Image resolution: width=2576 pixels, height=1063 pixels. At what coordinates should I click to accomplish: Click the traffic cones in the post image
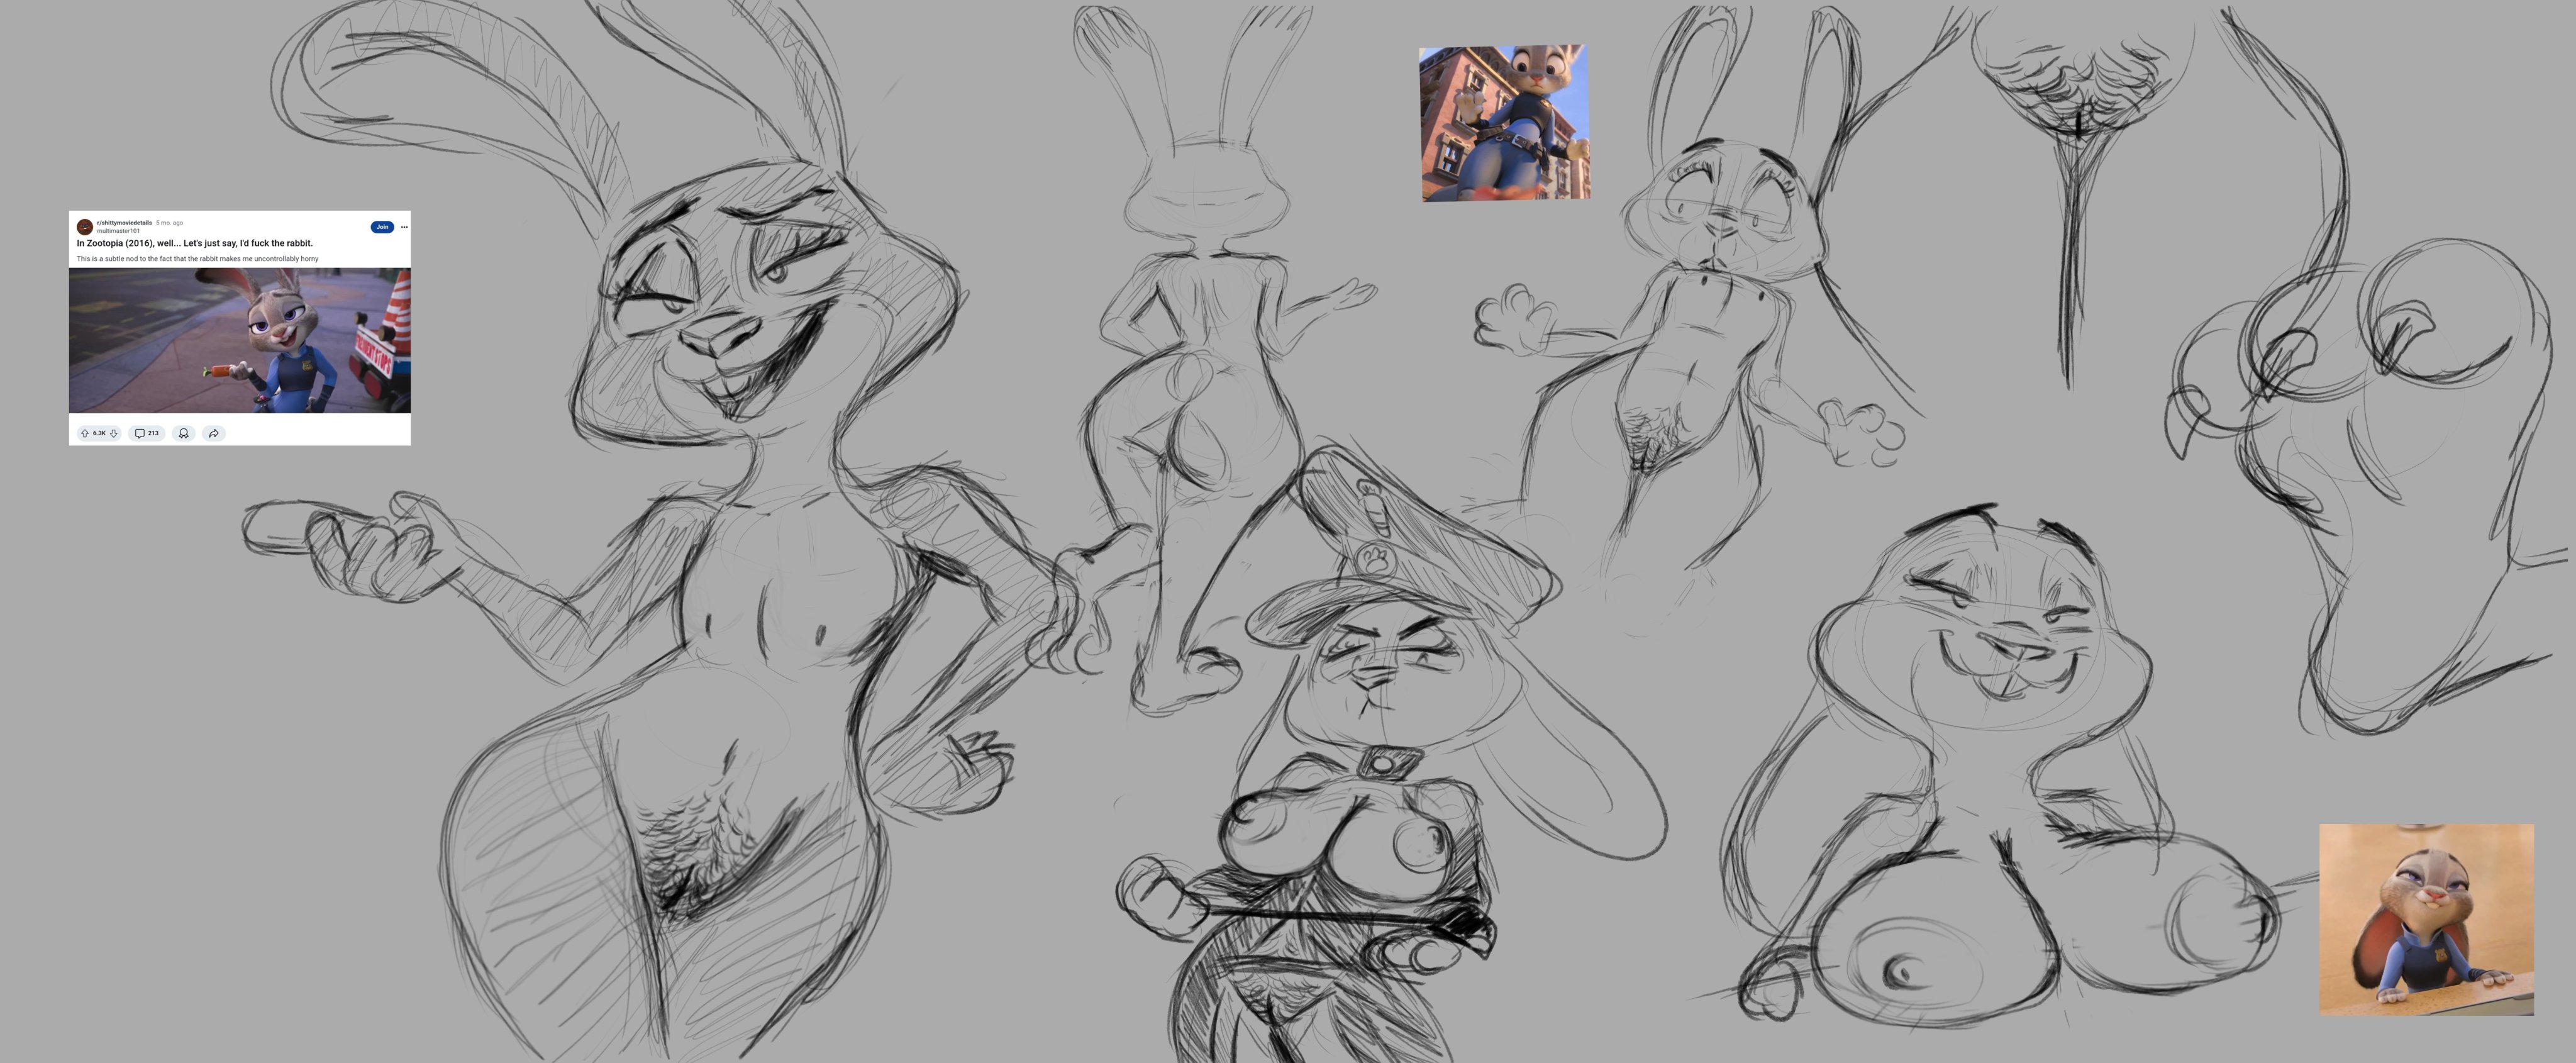399,305
